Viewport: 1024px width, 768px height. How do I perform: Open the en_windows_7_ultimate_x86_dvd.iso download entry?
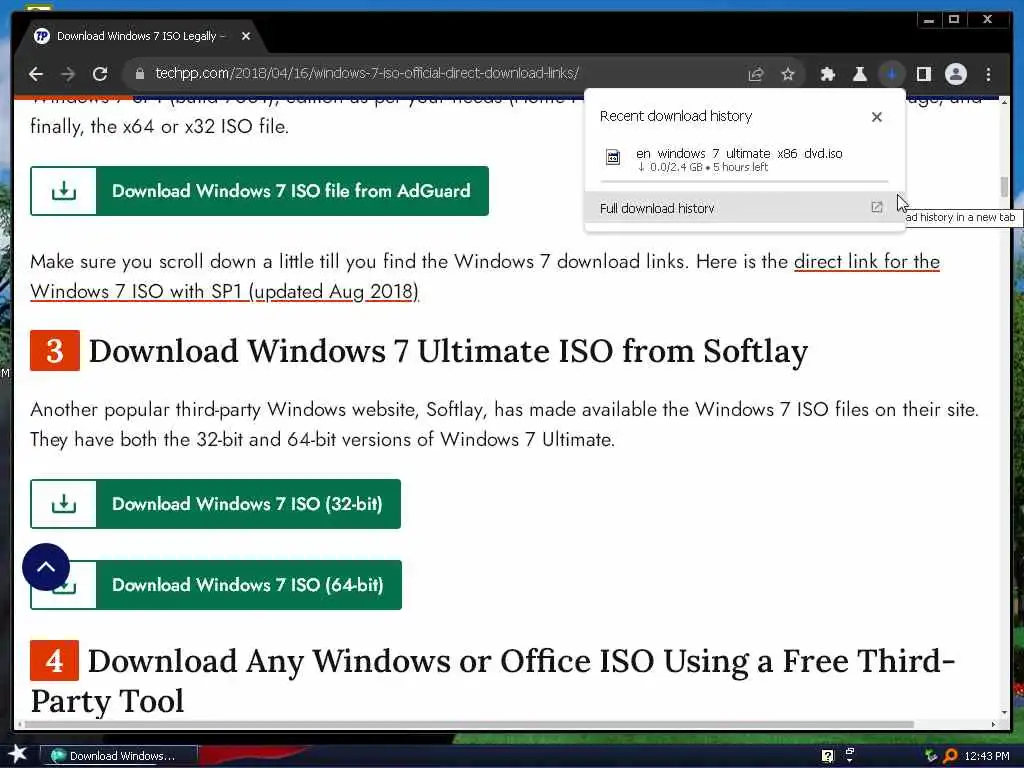(744, 159)
